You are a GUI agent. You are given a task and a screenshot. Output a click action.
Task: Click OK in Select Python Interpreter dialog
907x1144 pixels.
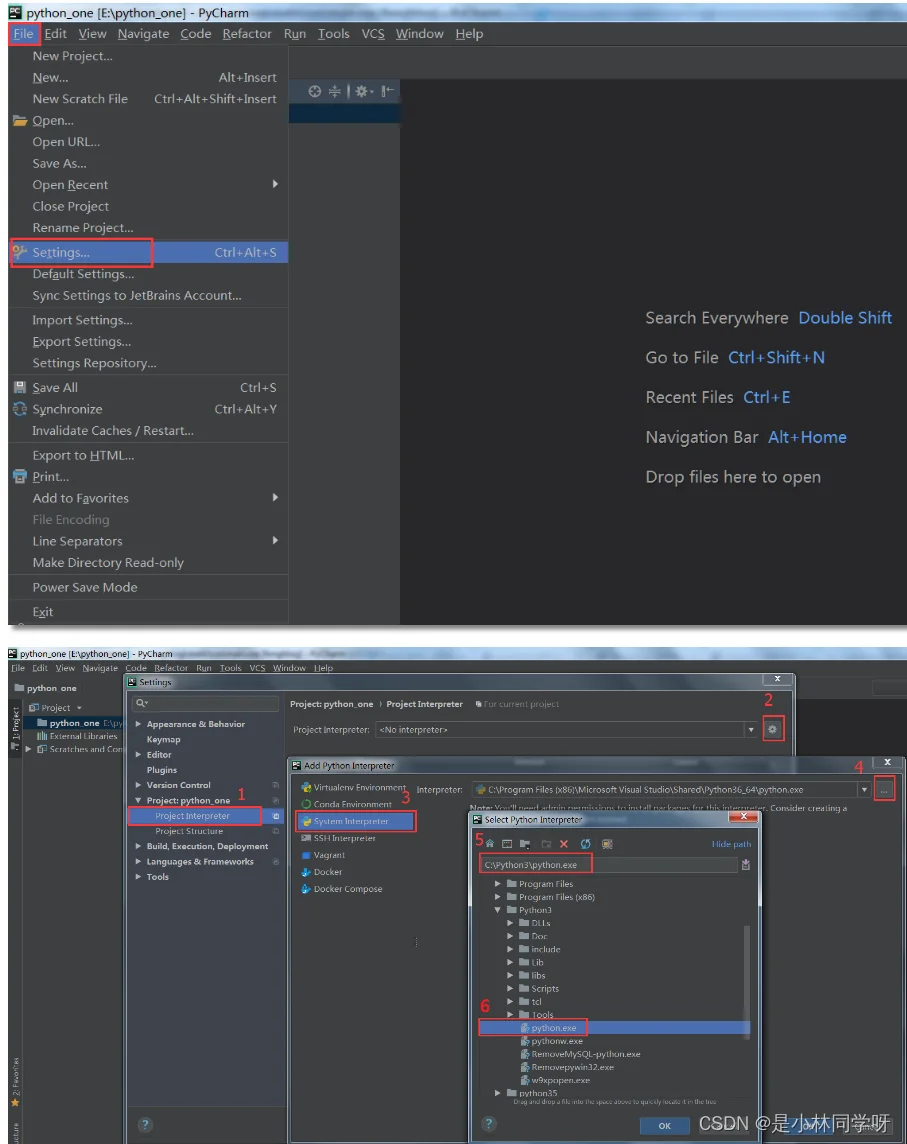point(664,1126)
